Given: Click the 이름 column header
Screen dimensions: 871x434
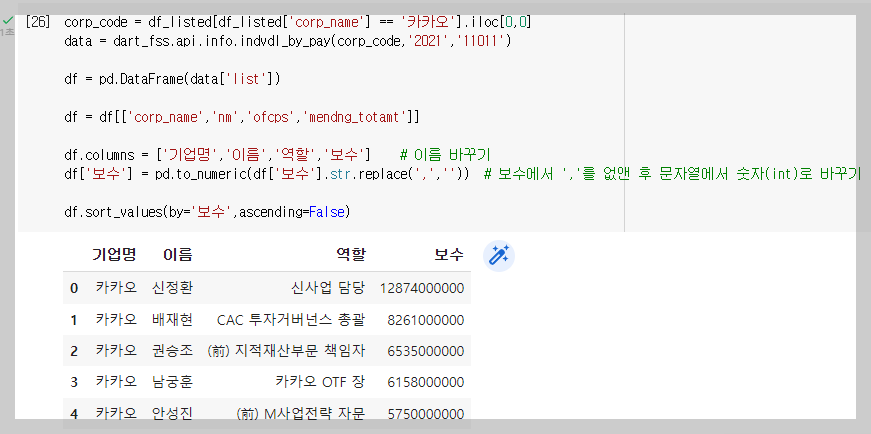Looking at the screenshot, I should (178, 255).
